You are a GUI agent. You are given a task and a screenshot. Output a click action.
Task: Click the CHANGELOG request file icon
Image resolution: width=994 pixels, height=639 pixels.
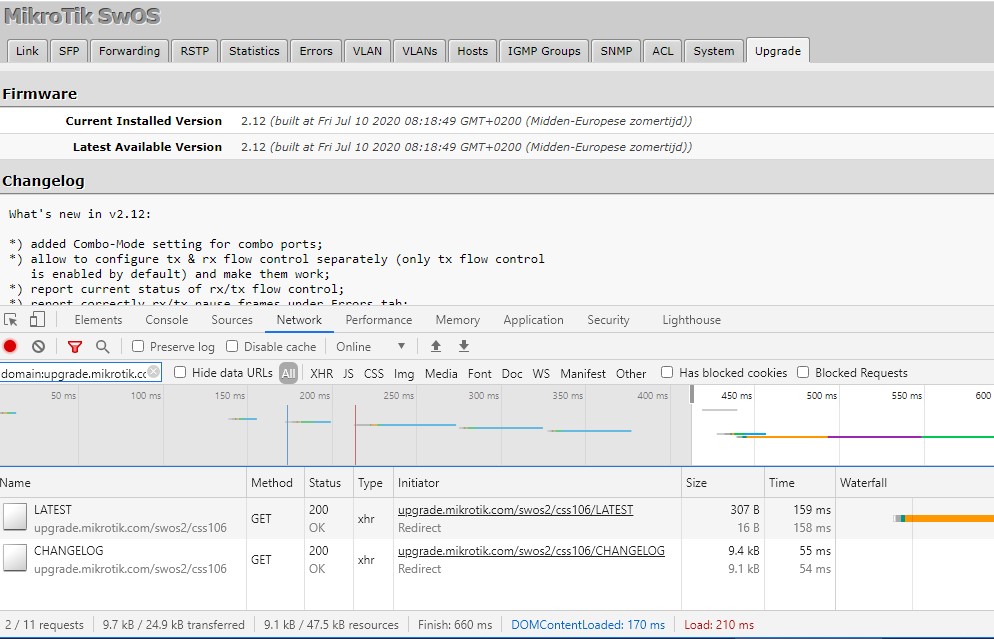tap(15, 558)
